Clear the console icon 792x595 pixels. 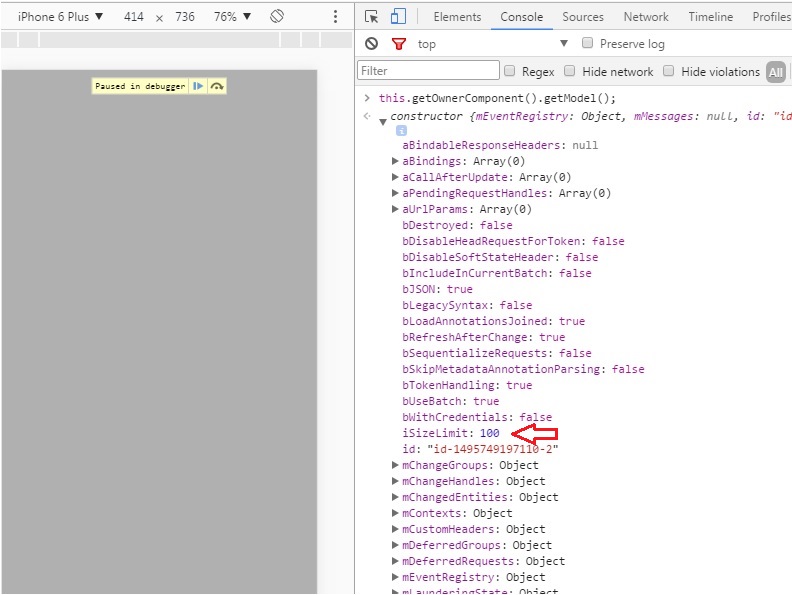(x=371, y=44)
